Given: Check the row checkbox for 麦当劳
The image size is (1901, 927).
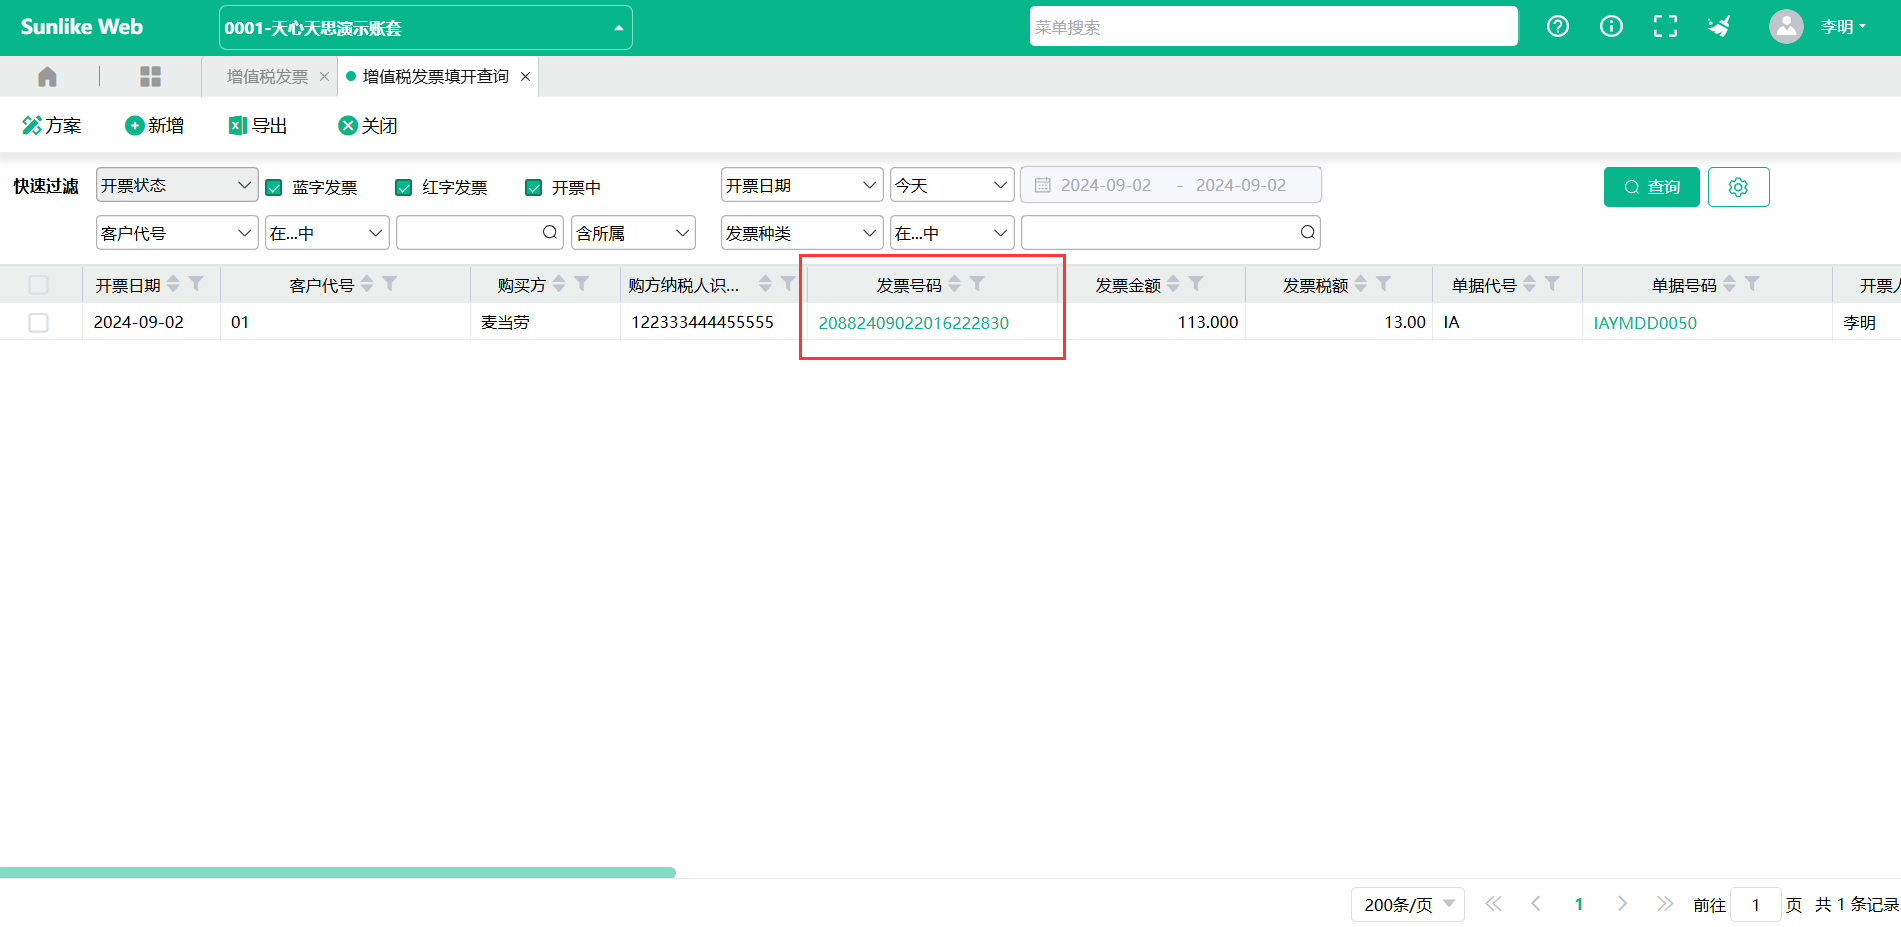Looking at the screenshot, I should pyautogui.click(x=39, y=323).
